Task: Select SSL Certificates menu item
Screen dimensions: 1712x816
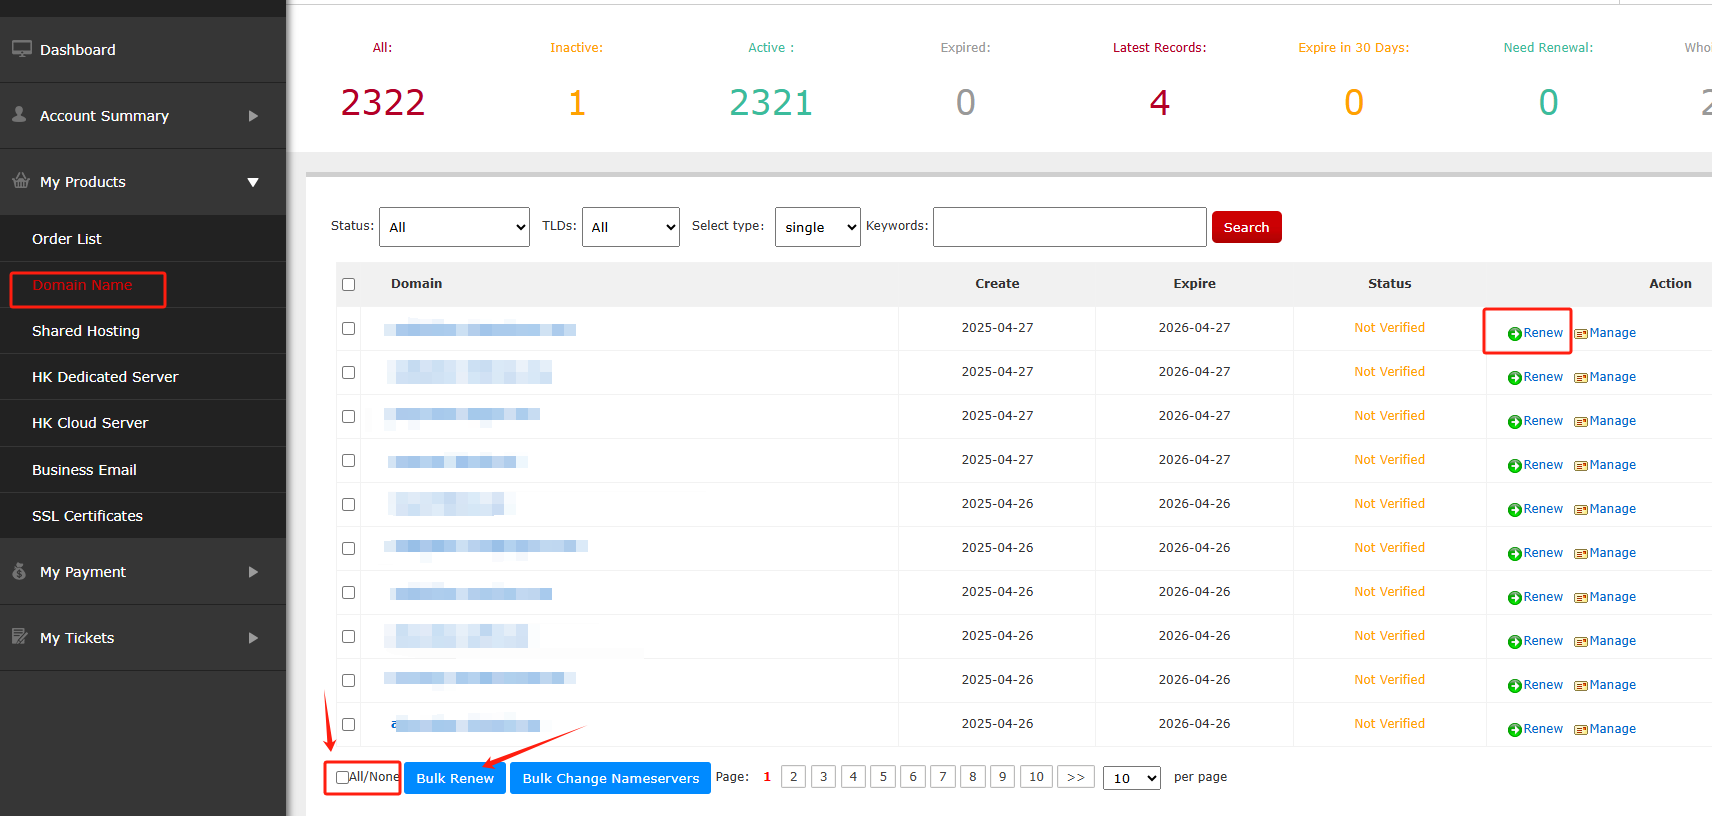Action: pos(87,516)
